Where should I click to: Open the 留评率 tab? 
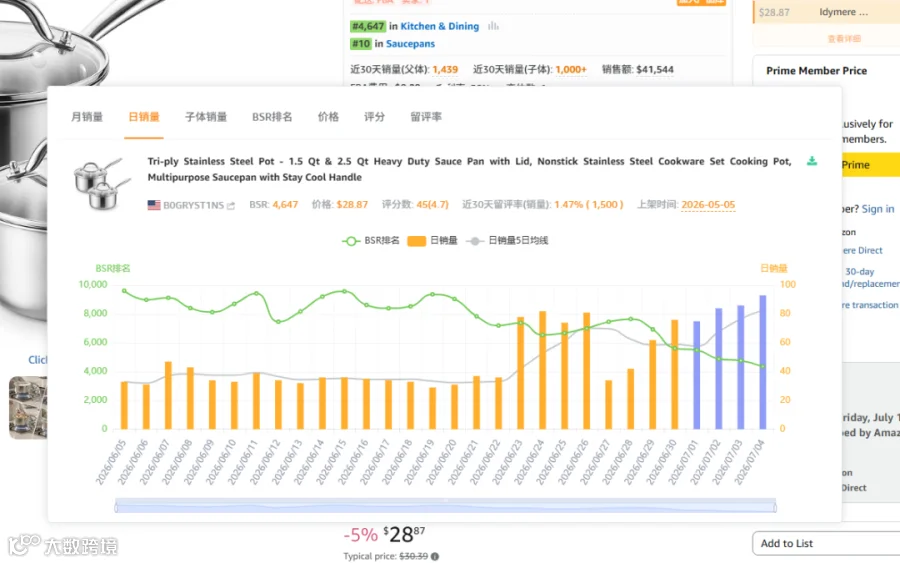point(426,117)
